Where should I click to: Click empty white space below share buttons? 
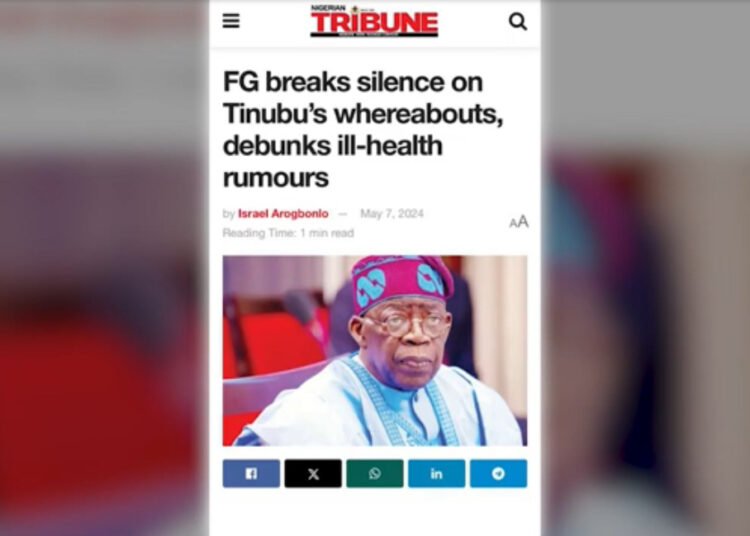[x=375, y=514]
